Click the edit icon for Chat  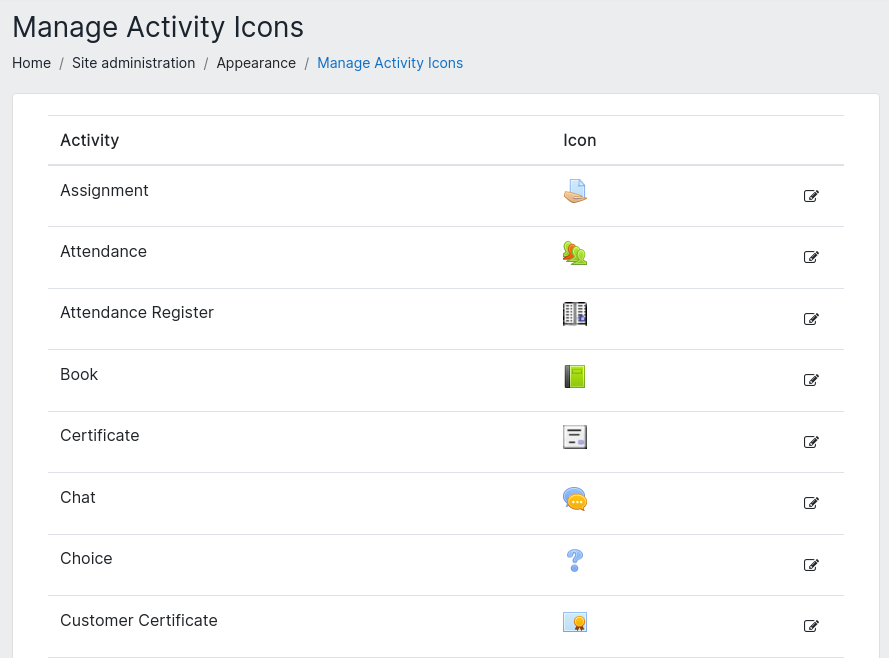point(811,503)
